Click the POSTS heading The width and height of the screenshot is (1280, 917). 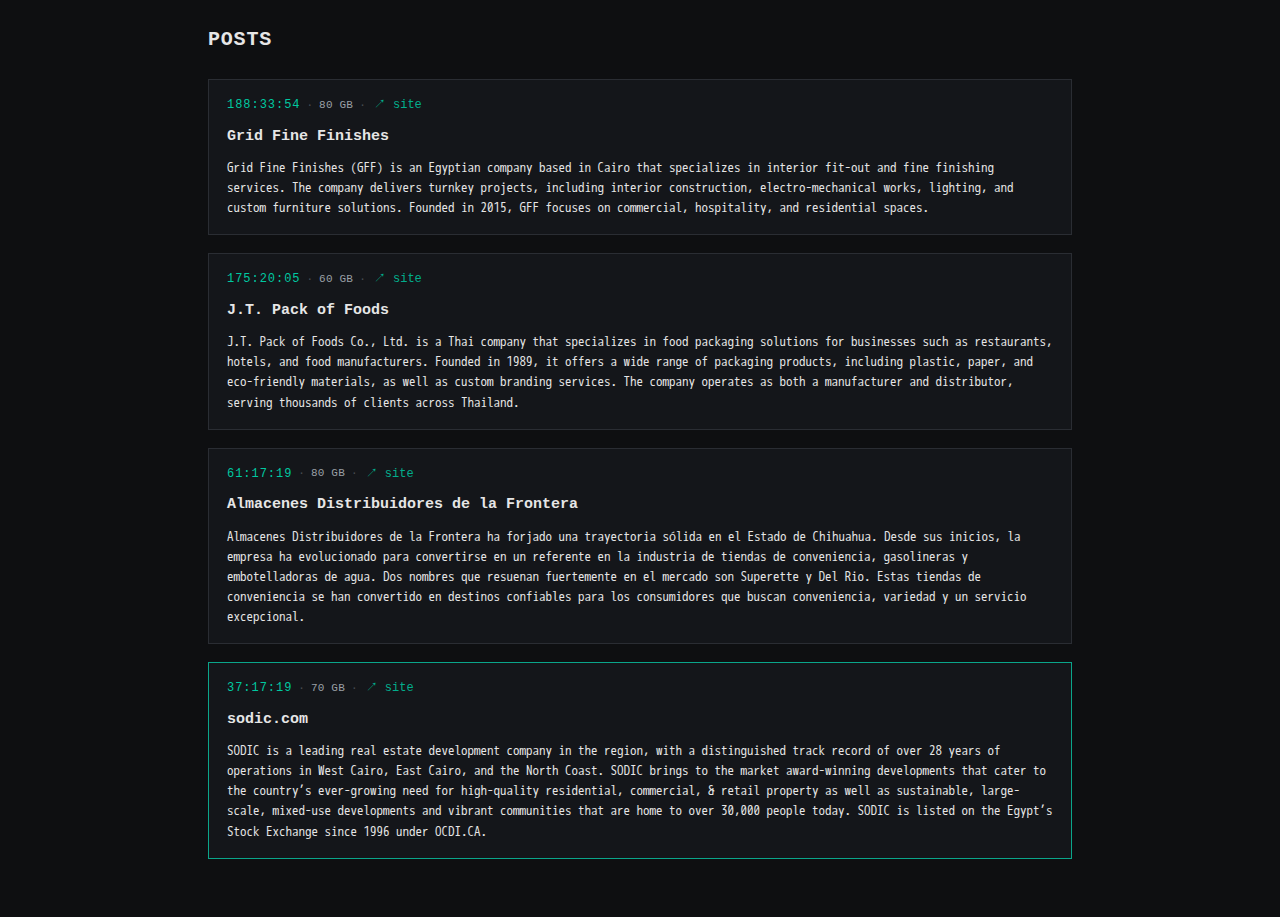[240, 39]
